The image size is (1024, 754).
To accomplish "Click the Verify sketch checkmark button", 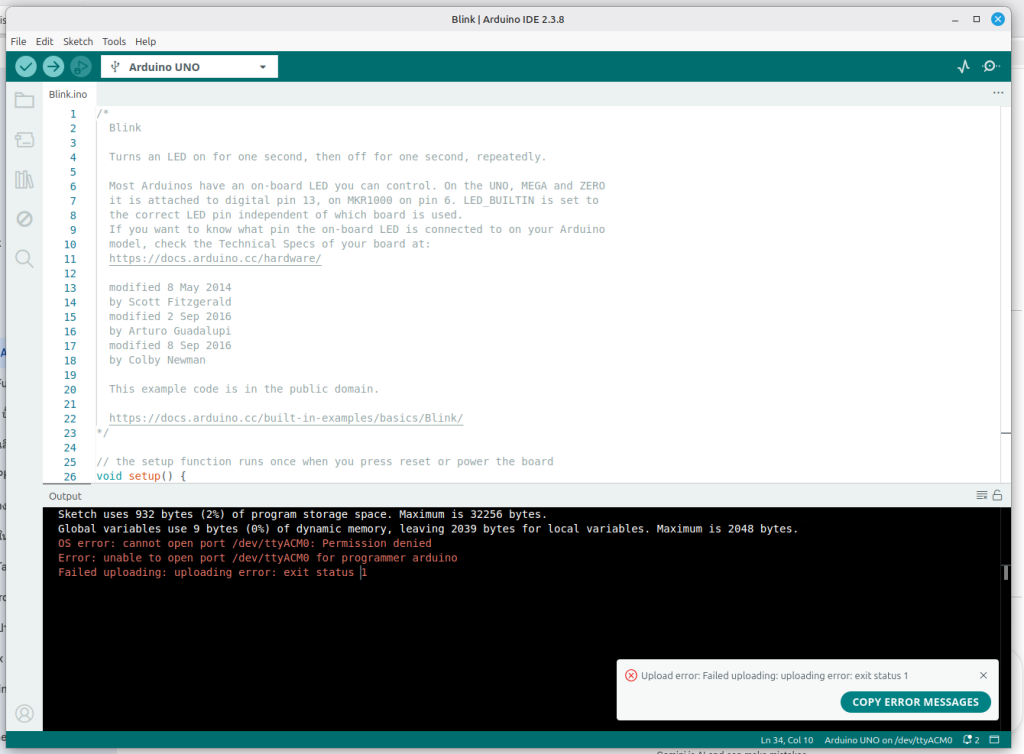I will click(25, 67).
